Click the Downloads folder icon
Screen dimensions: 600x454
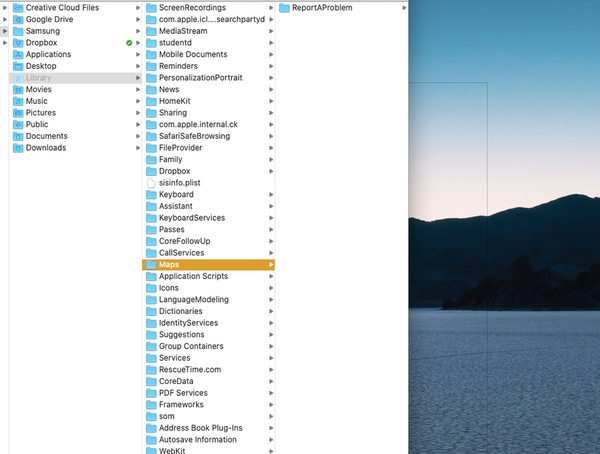click(x=17, y=148)
